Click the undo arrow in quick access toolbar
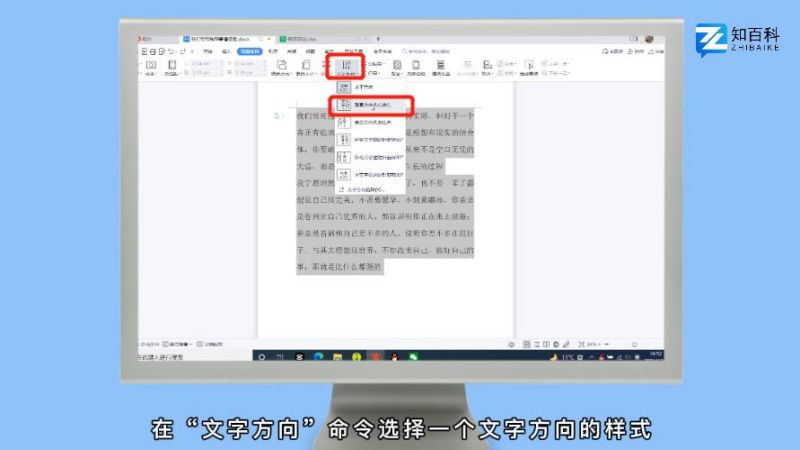 [x=172, y=50]
